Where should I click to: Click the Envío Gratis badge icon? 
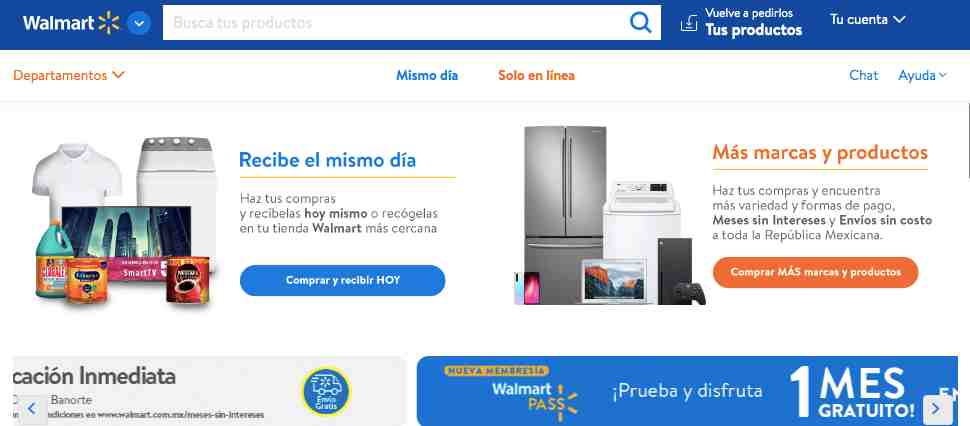click(325, 391)
